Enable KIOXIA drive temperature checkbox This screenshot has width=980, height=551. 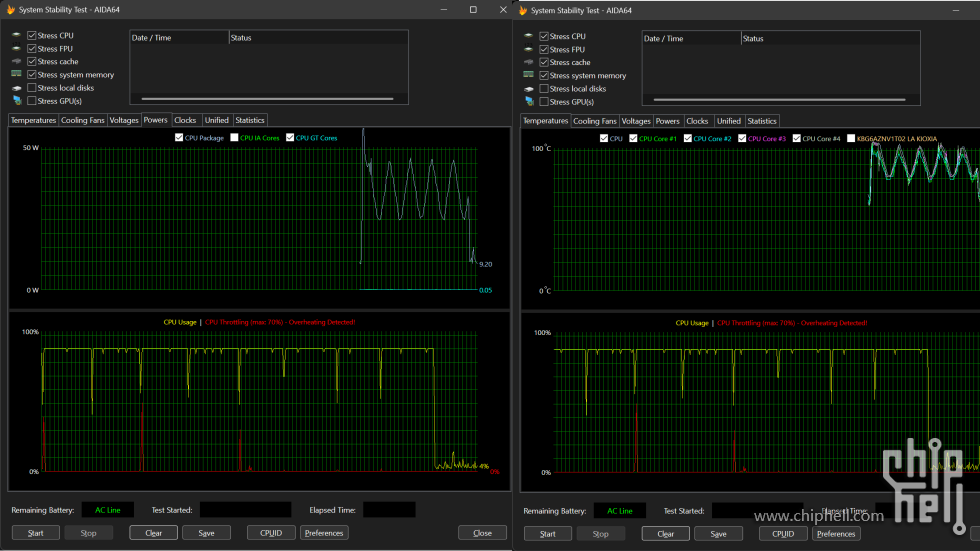click(851, 138)
